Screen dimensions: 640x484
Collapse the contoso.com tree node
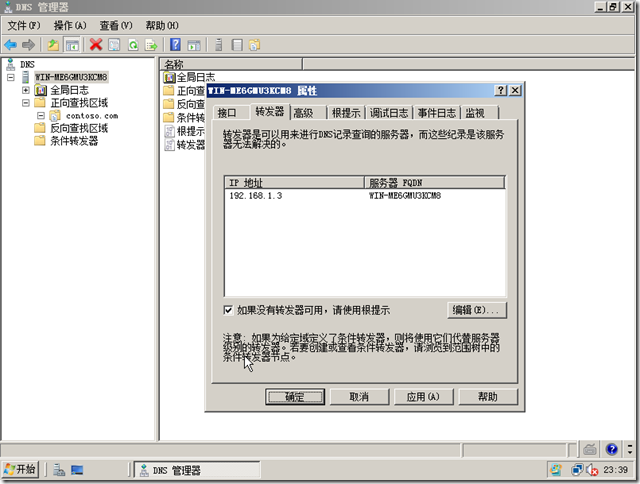coord(41,116)
